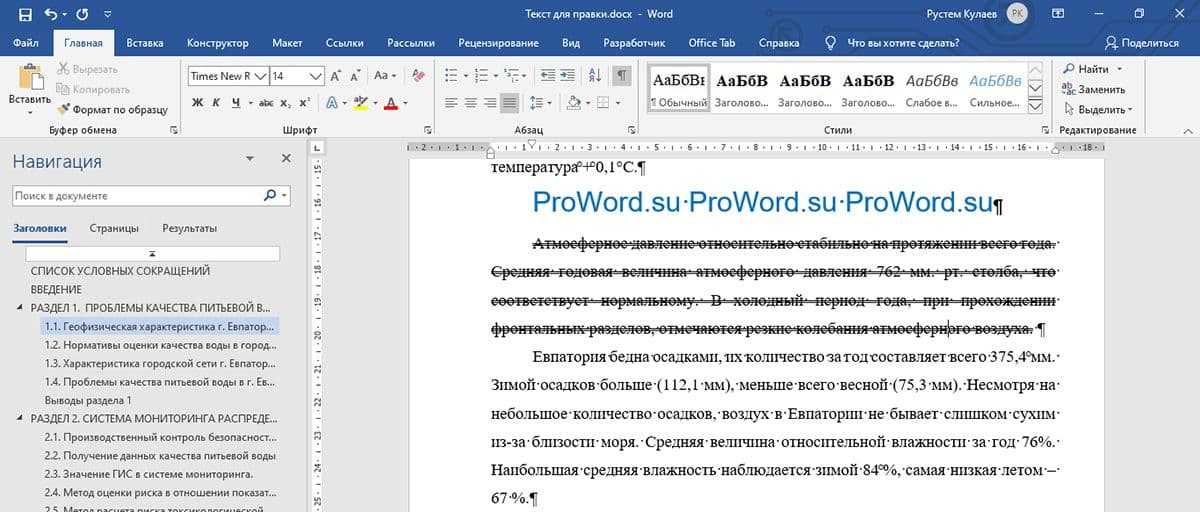Align text left
Image resolution: width=1200 pixels, height=512 pixels.
point(450,102)
